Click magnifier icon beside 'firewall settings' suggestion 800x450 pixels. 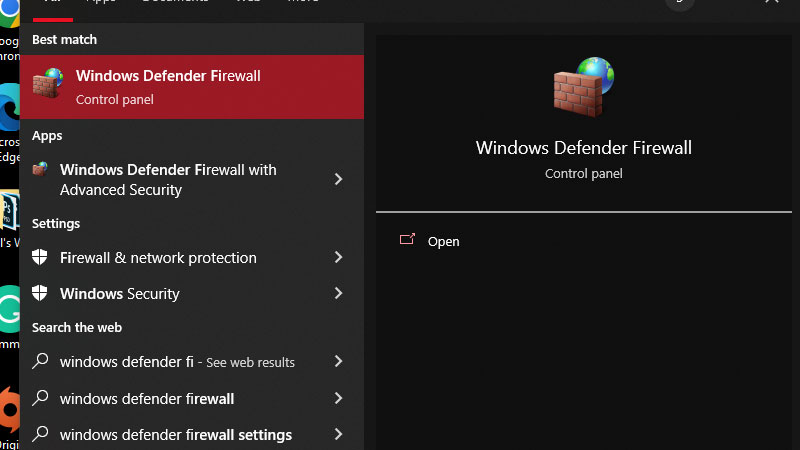click(40, 434)
